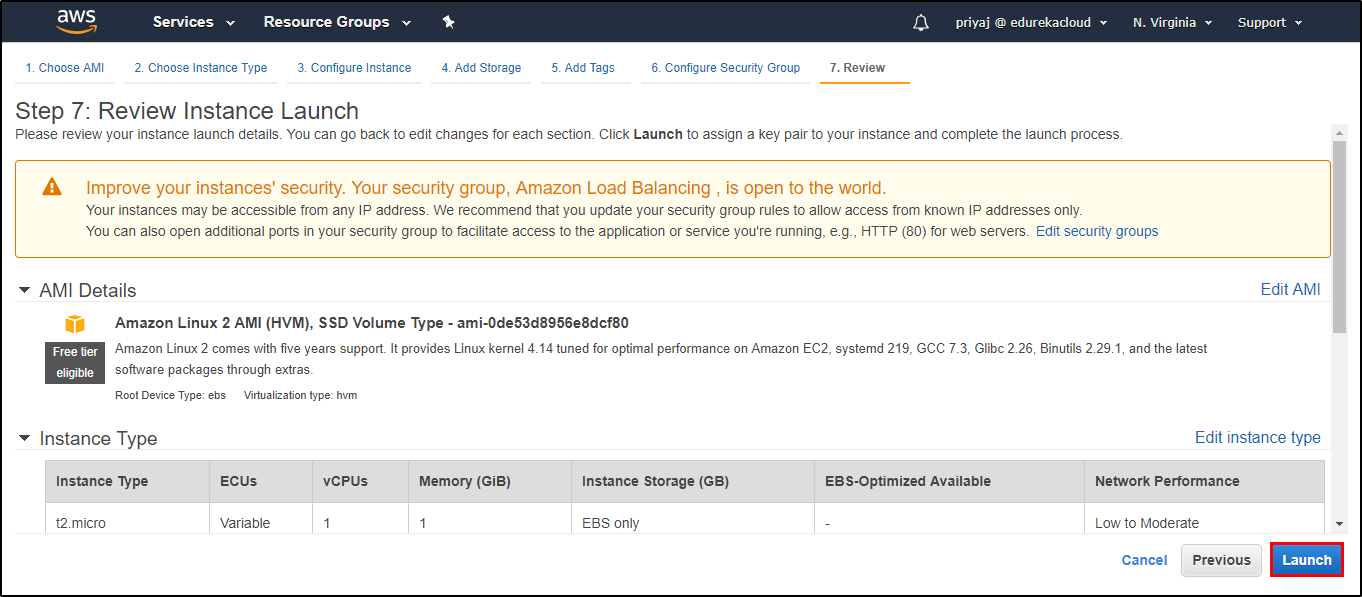The width and height of the screenshot is (1362, 597).
Task: Click the Root Device Type: ebs text
Action: coord(171,395)
